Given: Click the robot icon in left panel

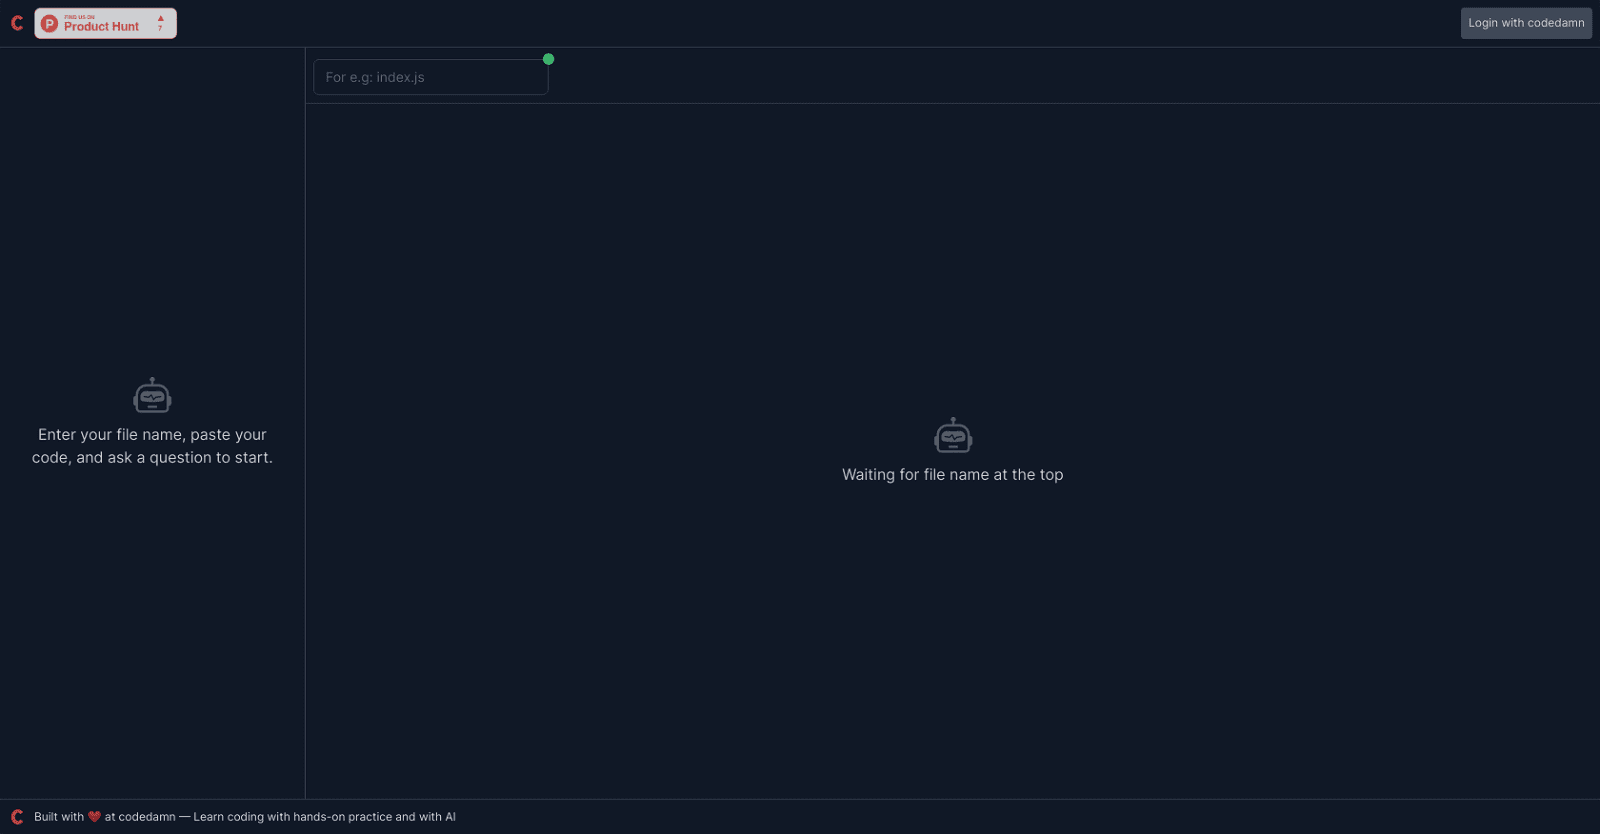Looking at the screenshot, I should coord(152,395).
